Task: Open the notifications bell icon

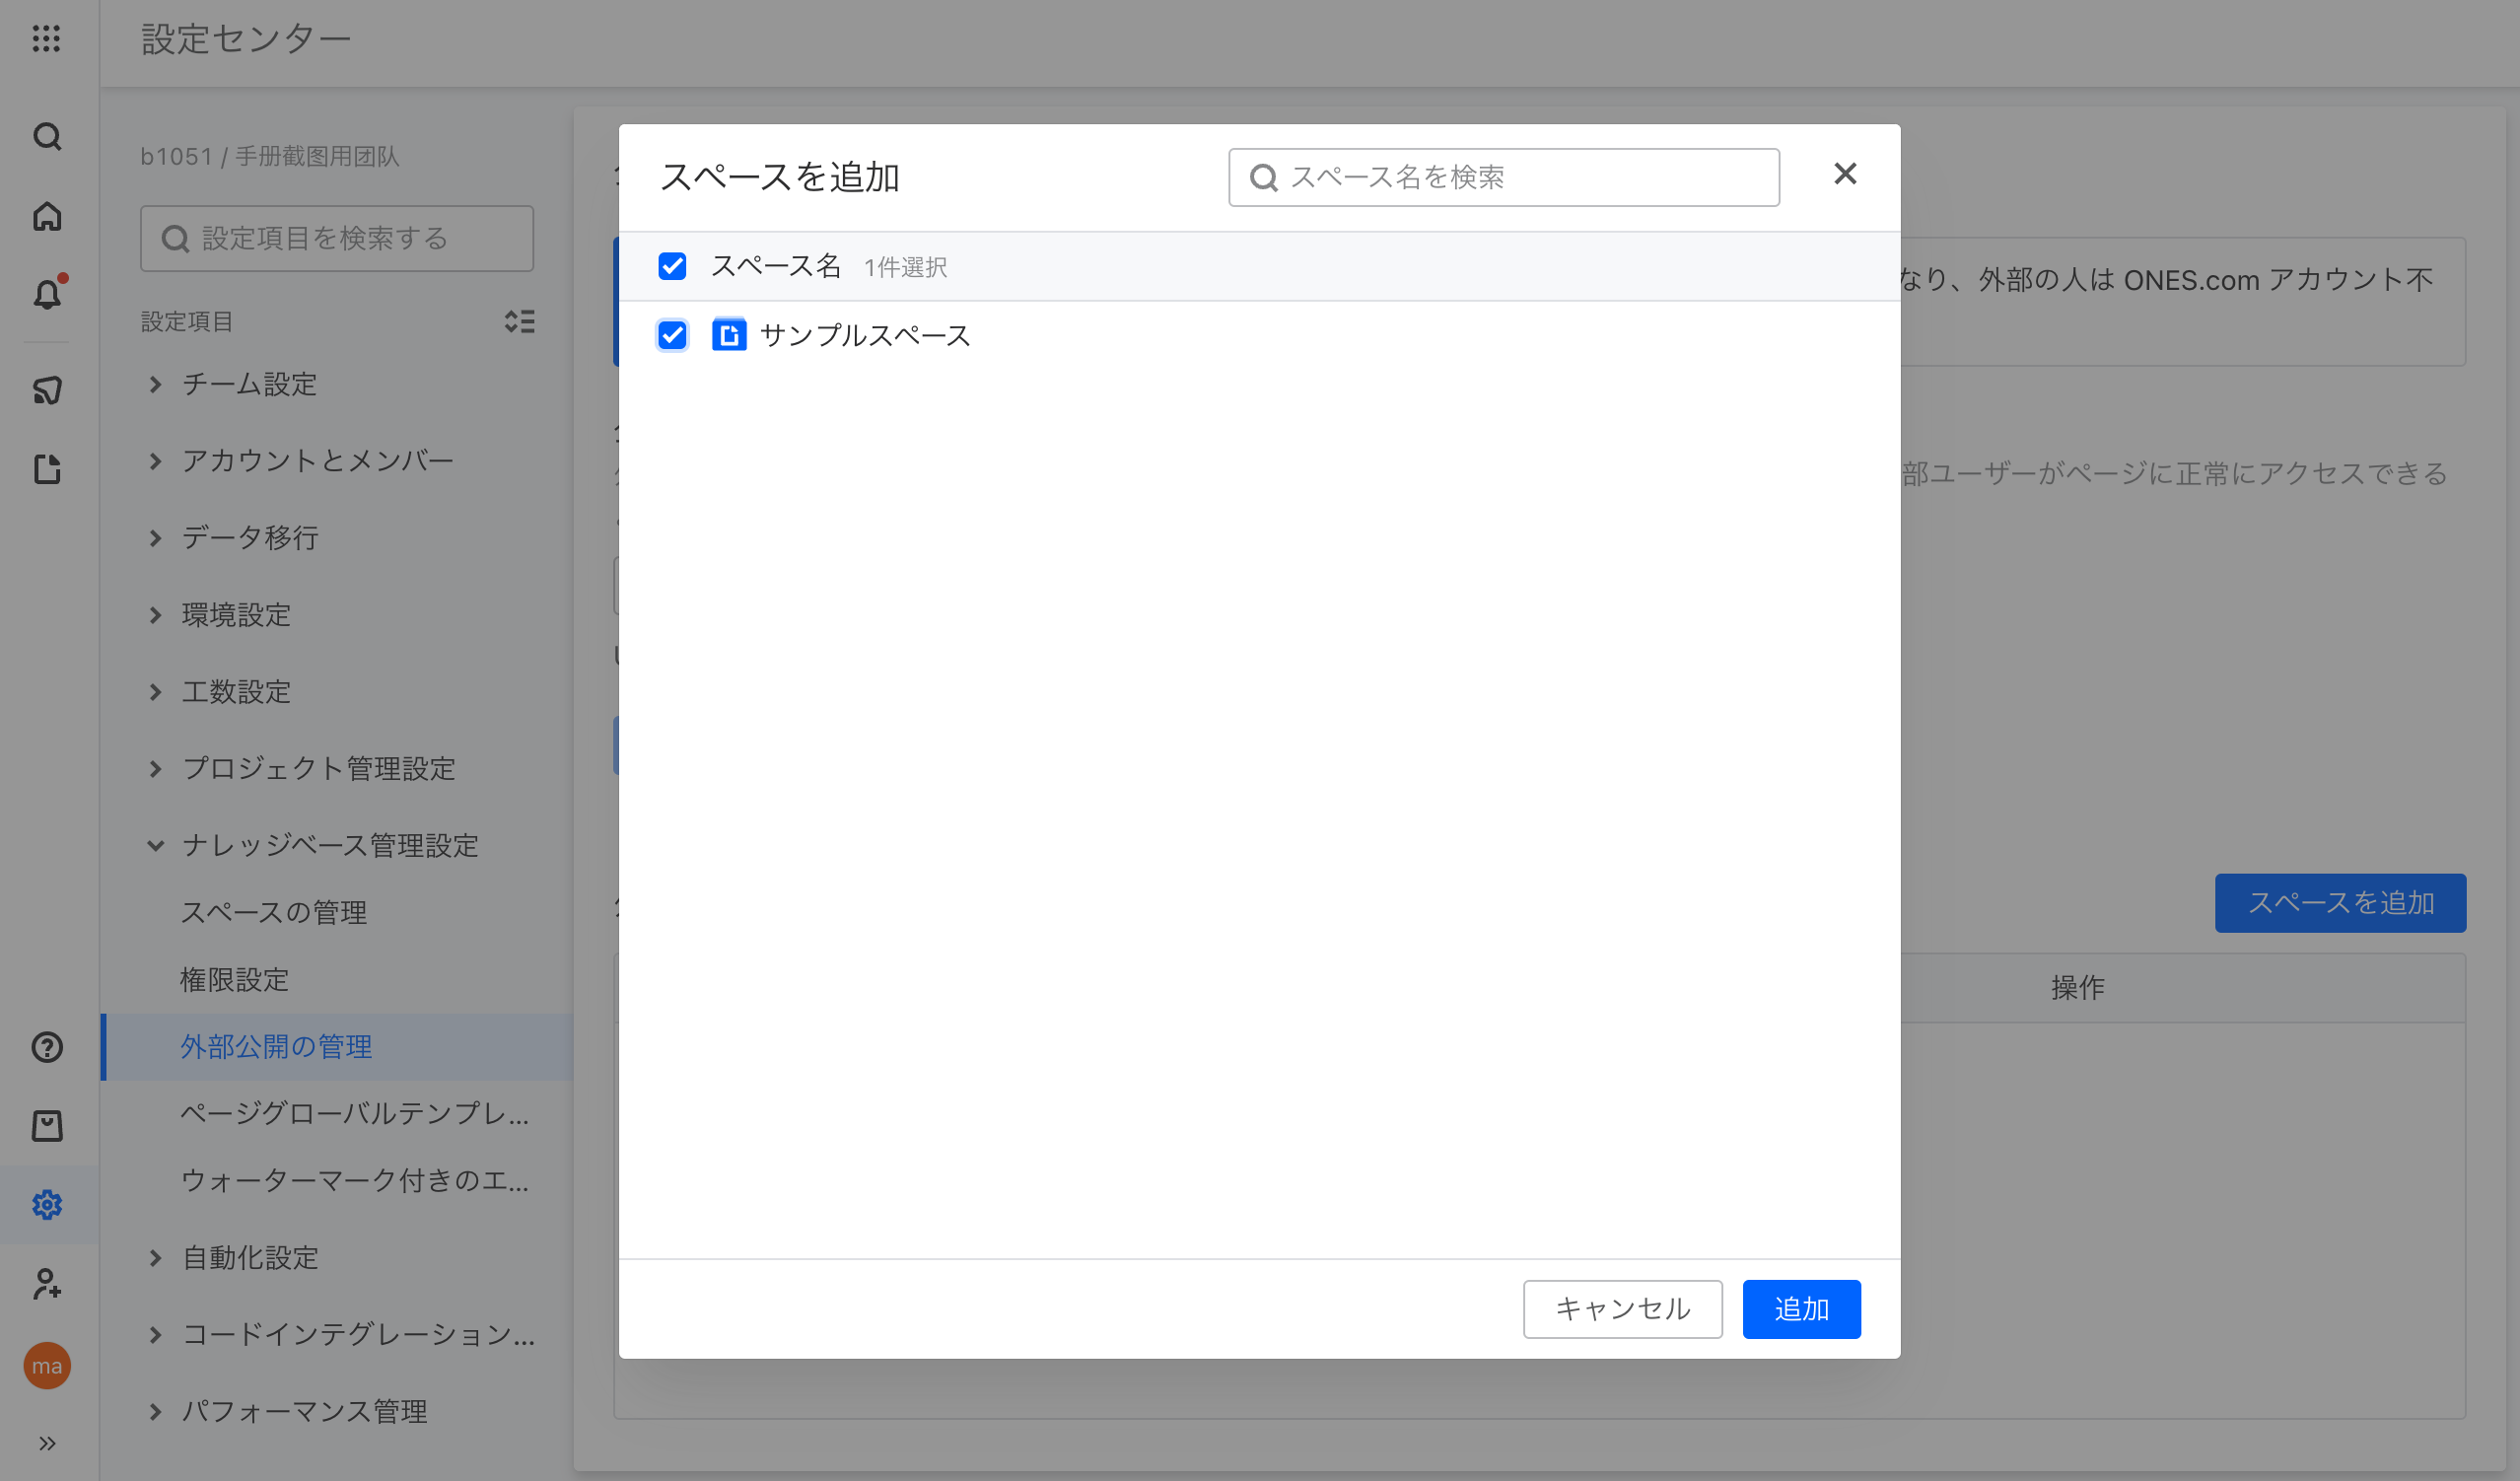Action: pos(47,294)
